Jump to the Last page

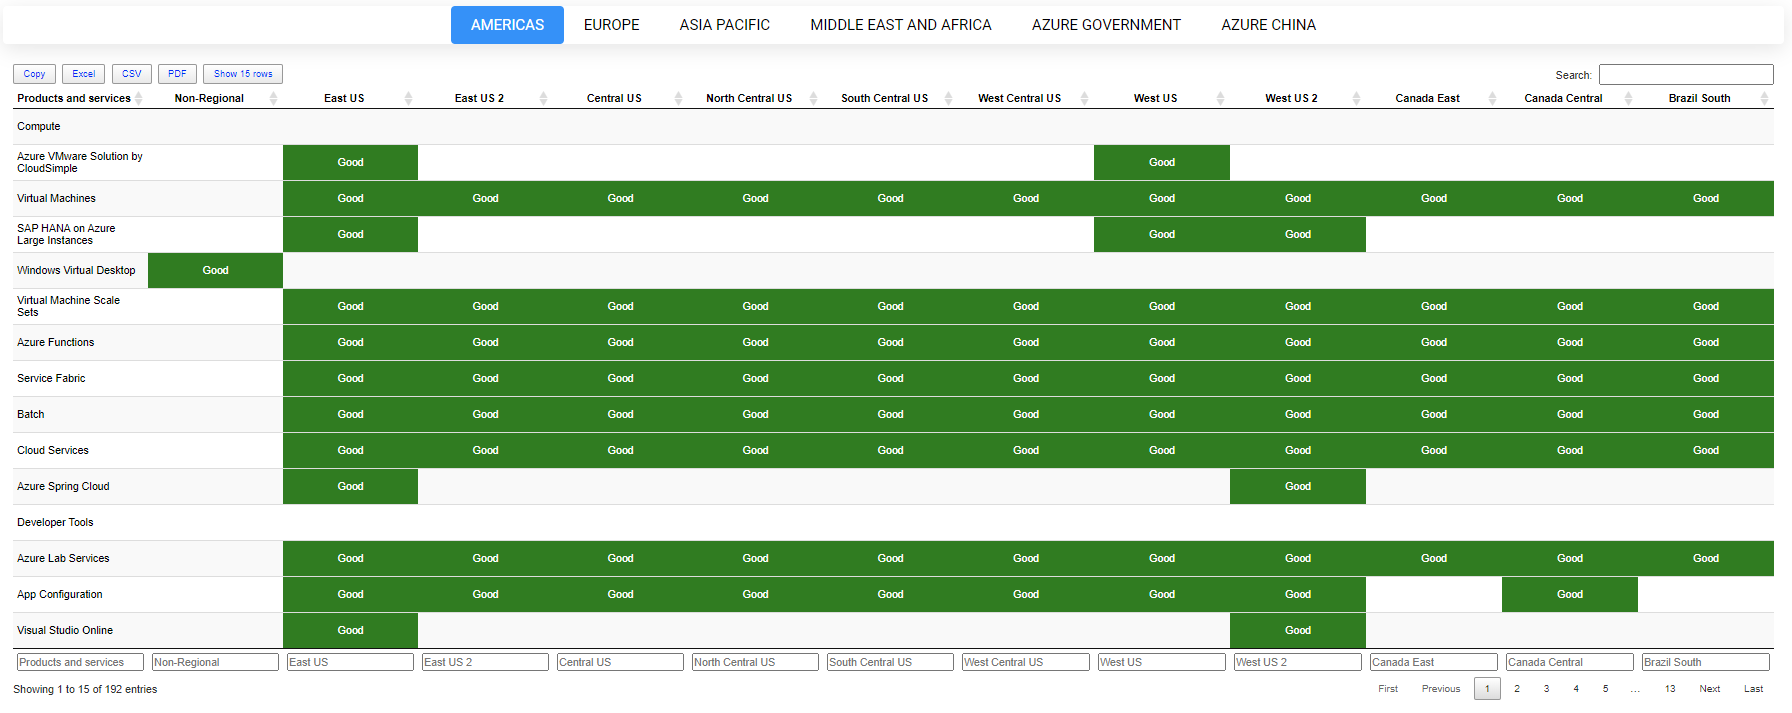[x=1753, y=689]
